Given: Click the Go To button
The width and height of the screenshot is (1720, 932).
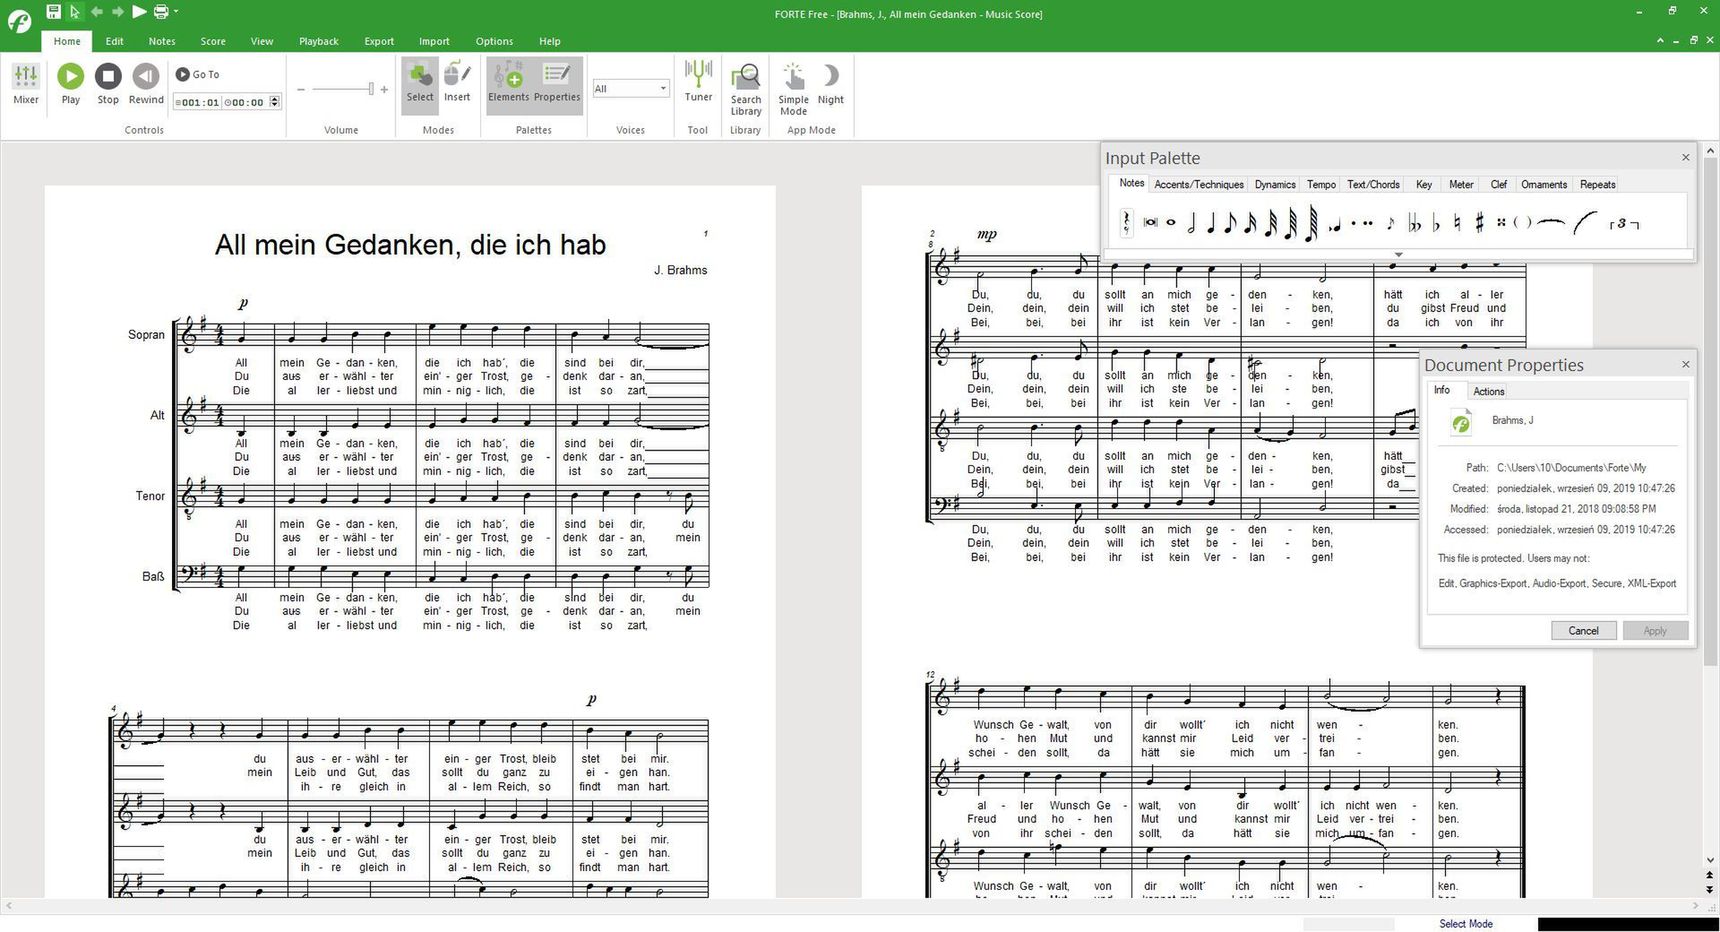Looking at the screenshot, I should click(198, 74).
